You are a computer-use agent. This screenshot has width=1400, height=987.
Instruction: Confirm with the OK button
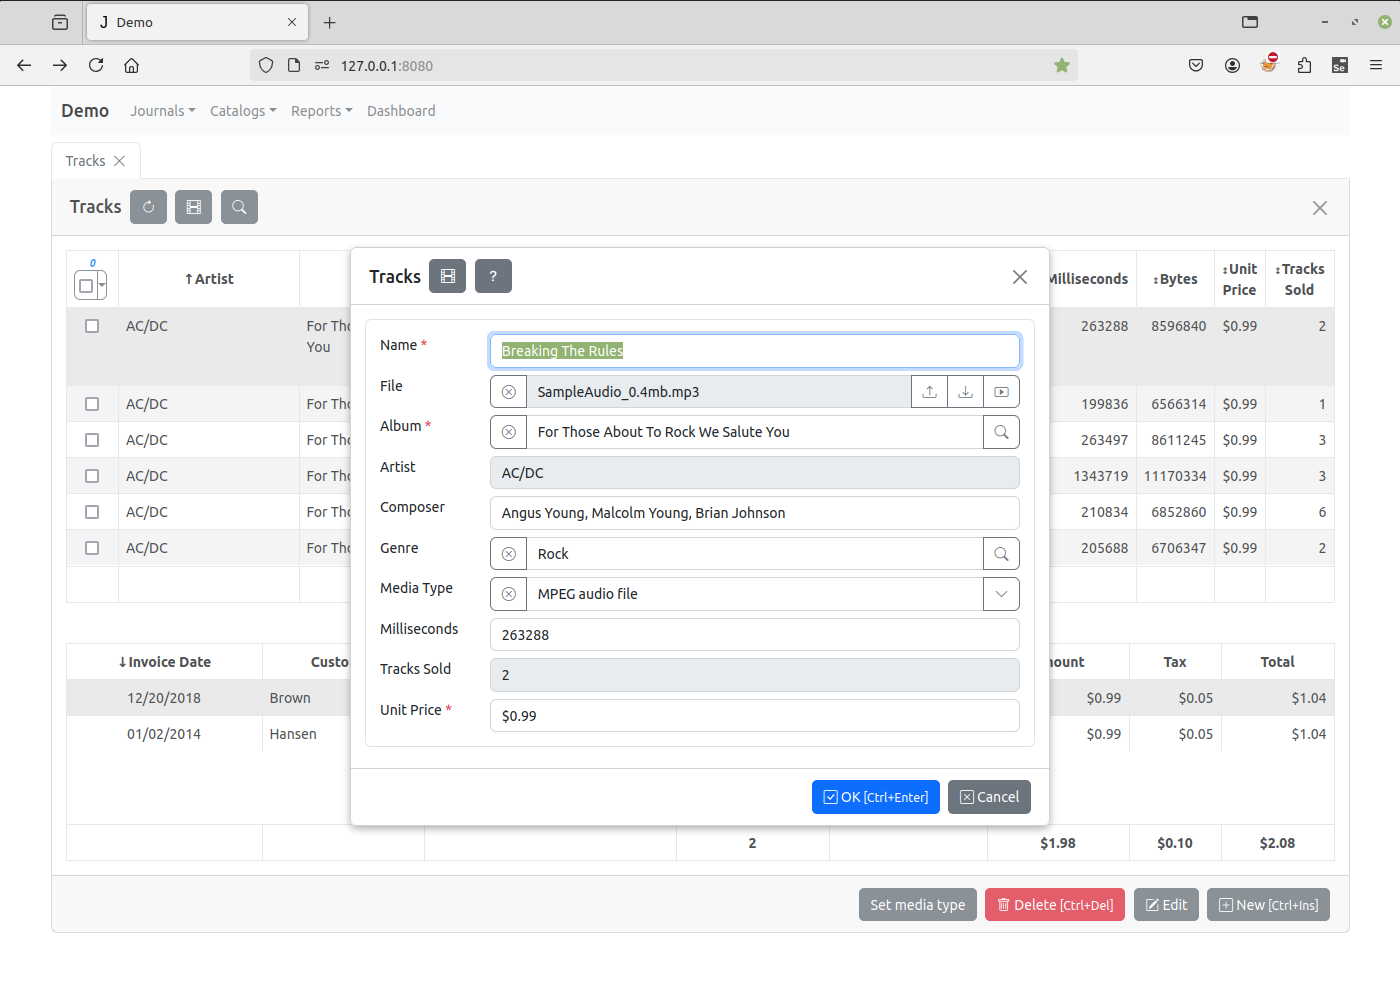pyautogui.click(x=876, y=797)
